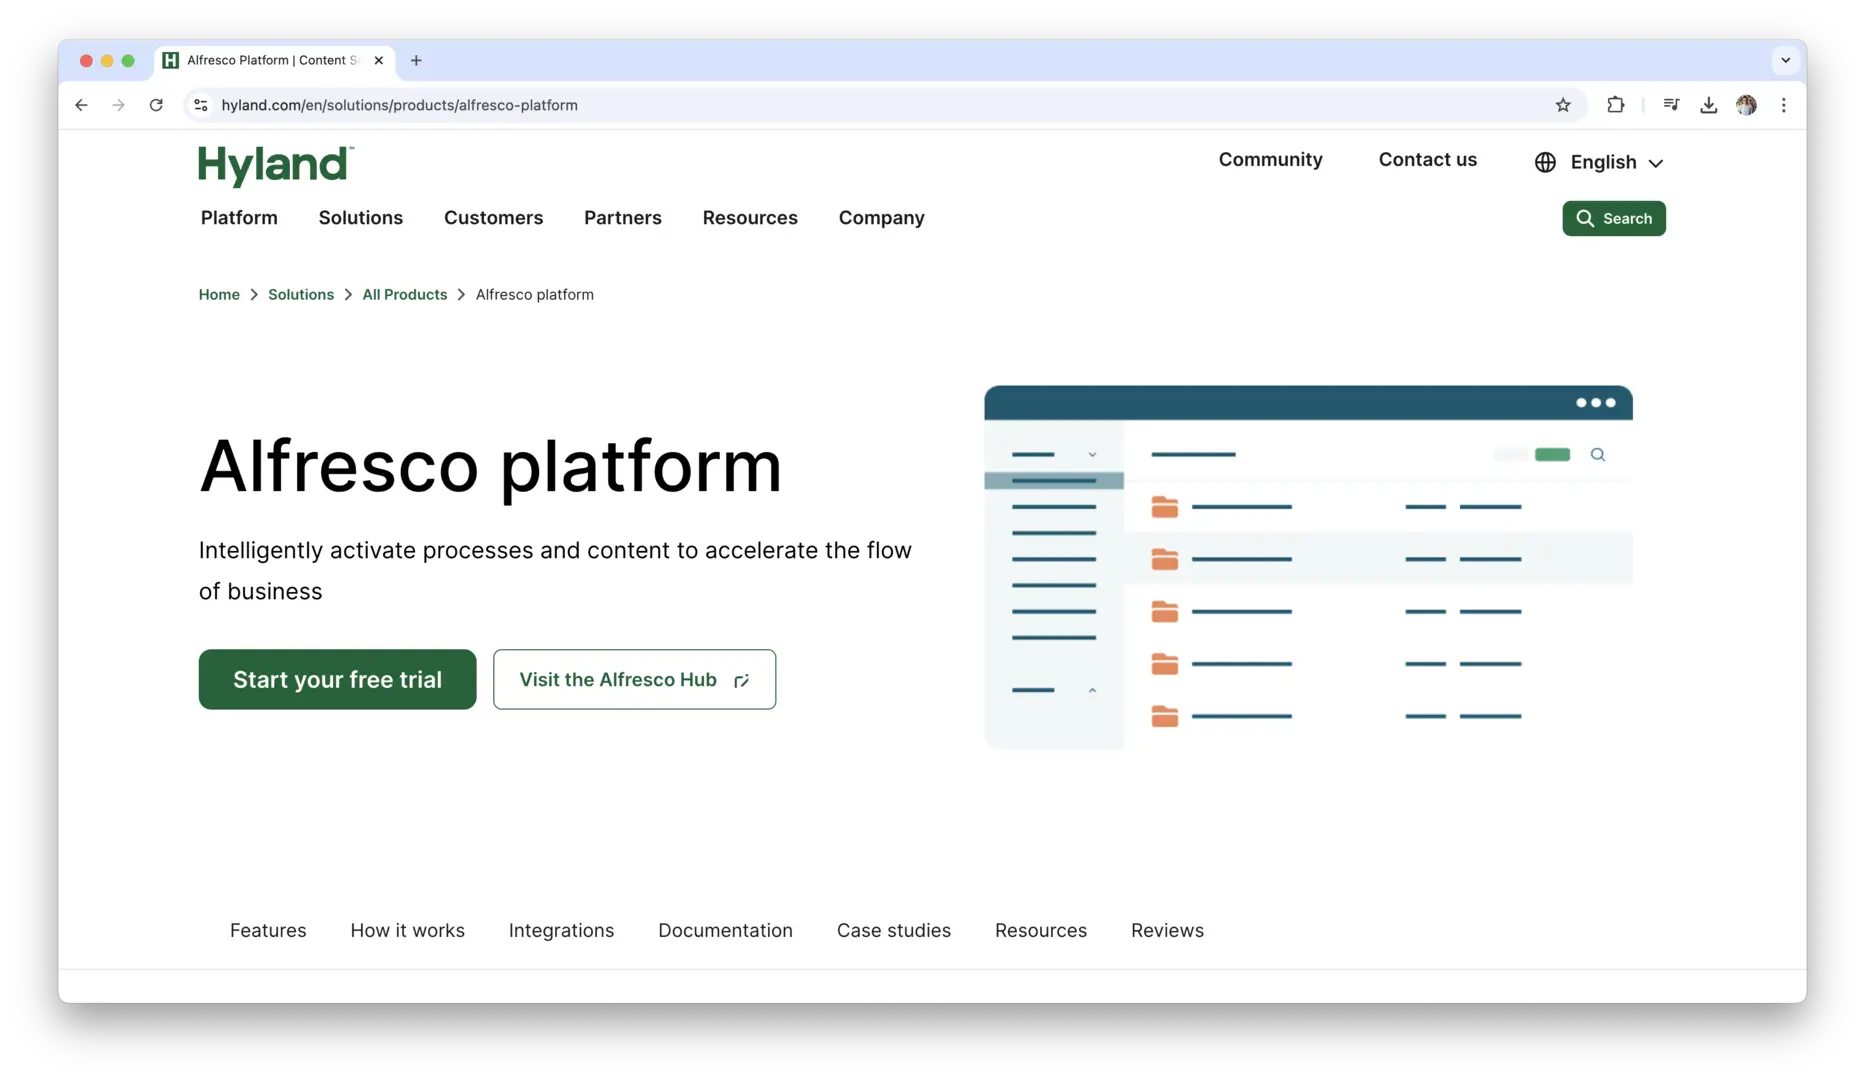
Task: Jump to the How it works tab
Action: click(x=407, y=930)
